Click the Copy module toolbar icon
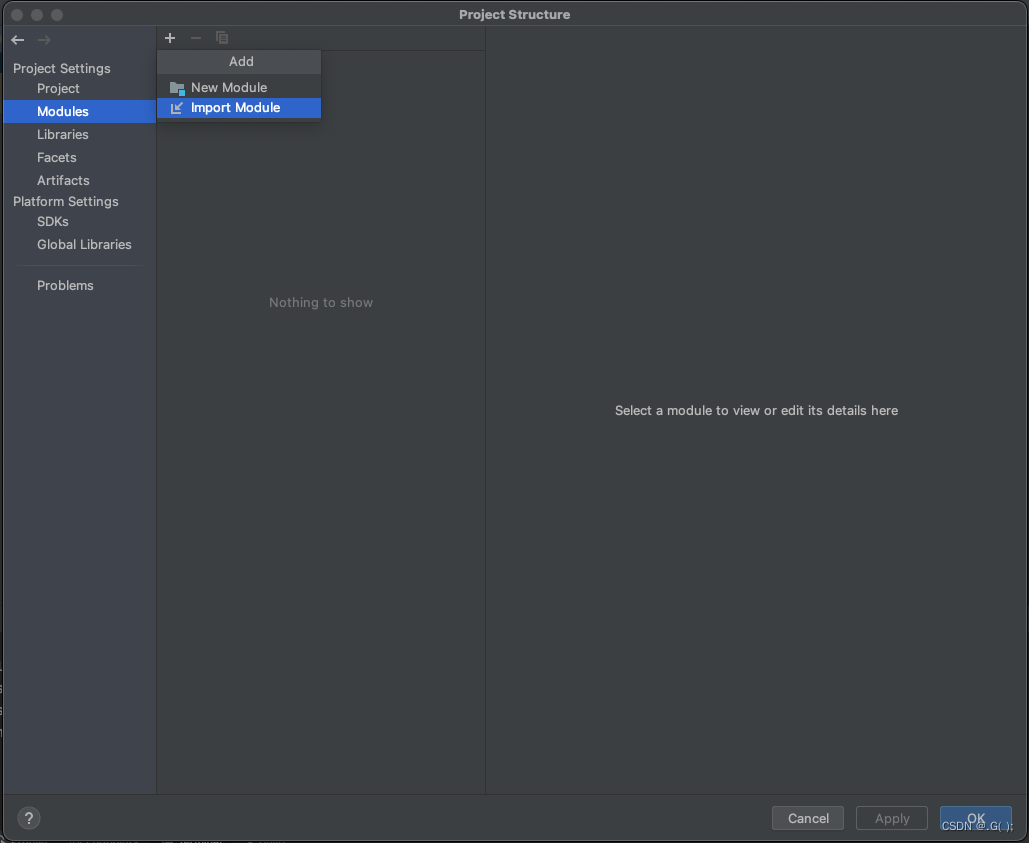Image resolution: width=1029 pixels, height=843 pixels. (222, 38)
